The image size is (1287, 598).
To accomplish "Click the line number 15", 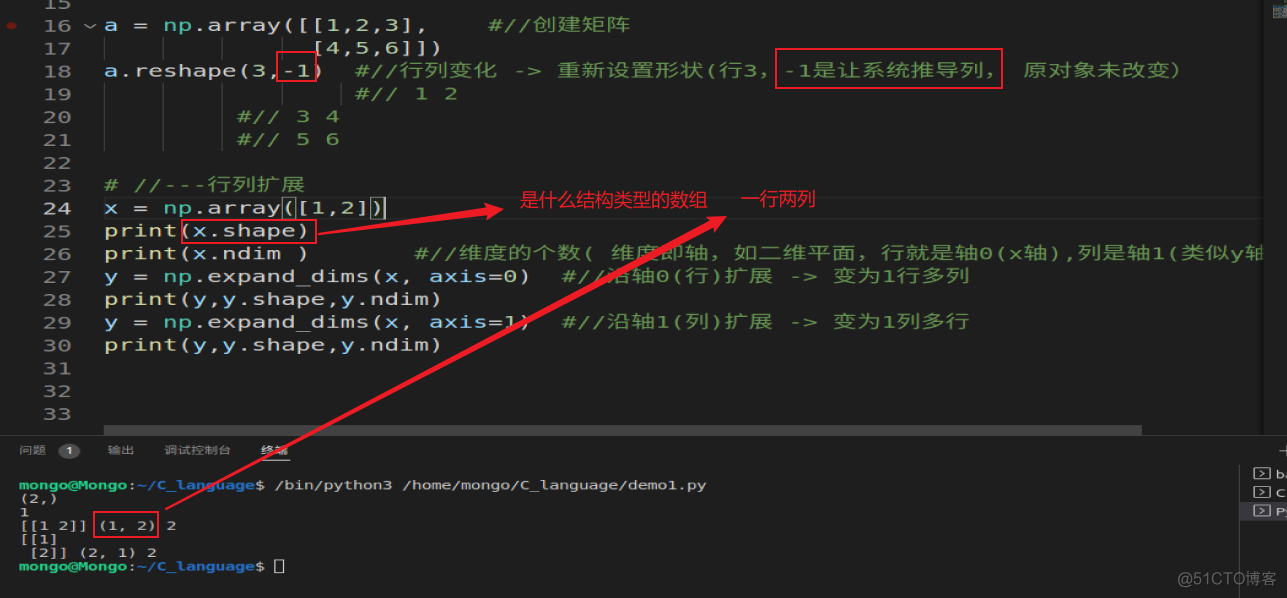I will [58, 4].
